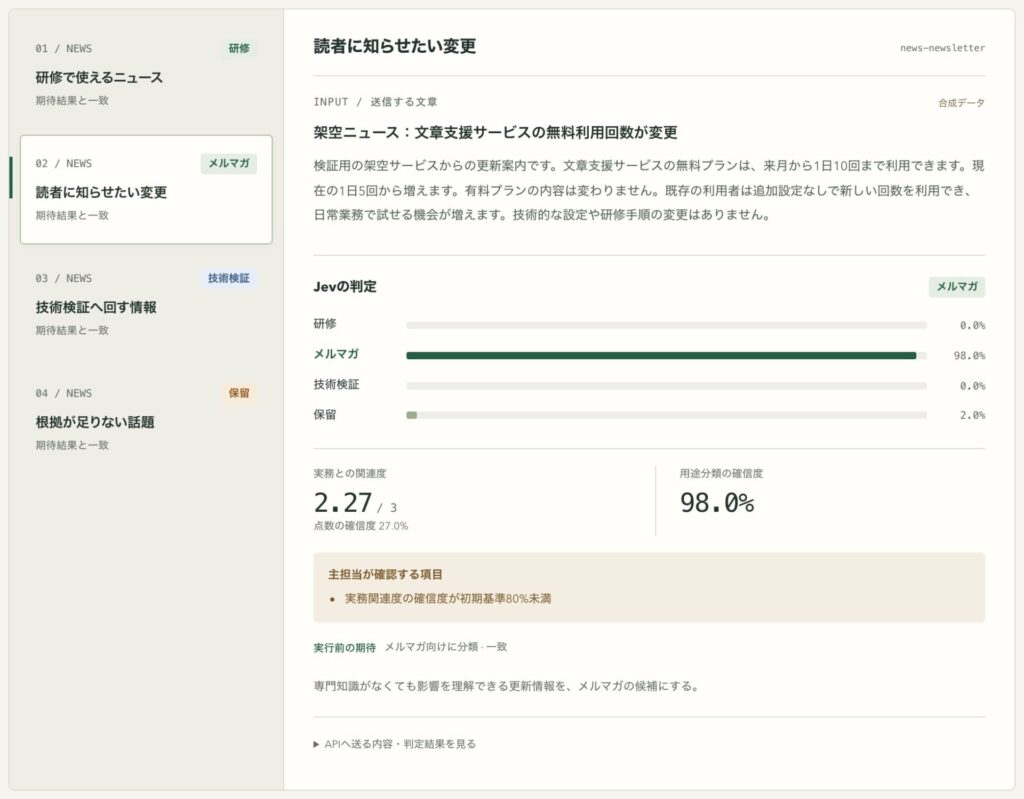Click the INPUT / 送信する文章 label
The width and height of the screenshot is (1024, 799).
click(375, 101)
